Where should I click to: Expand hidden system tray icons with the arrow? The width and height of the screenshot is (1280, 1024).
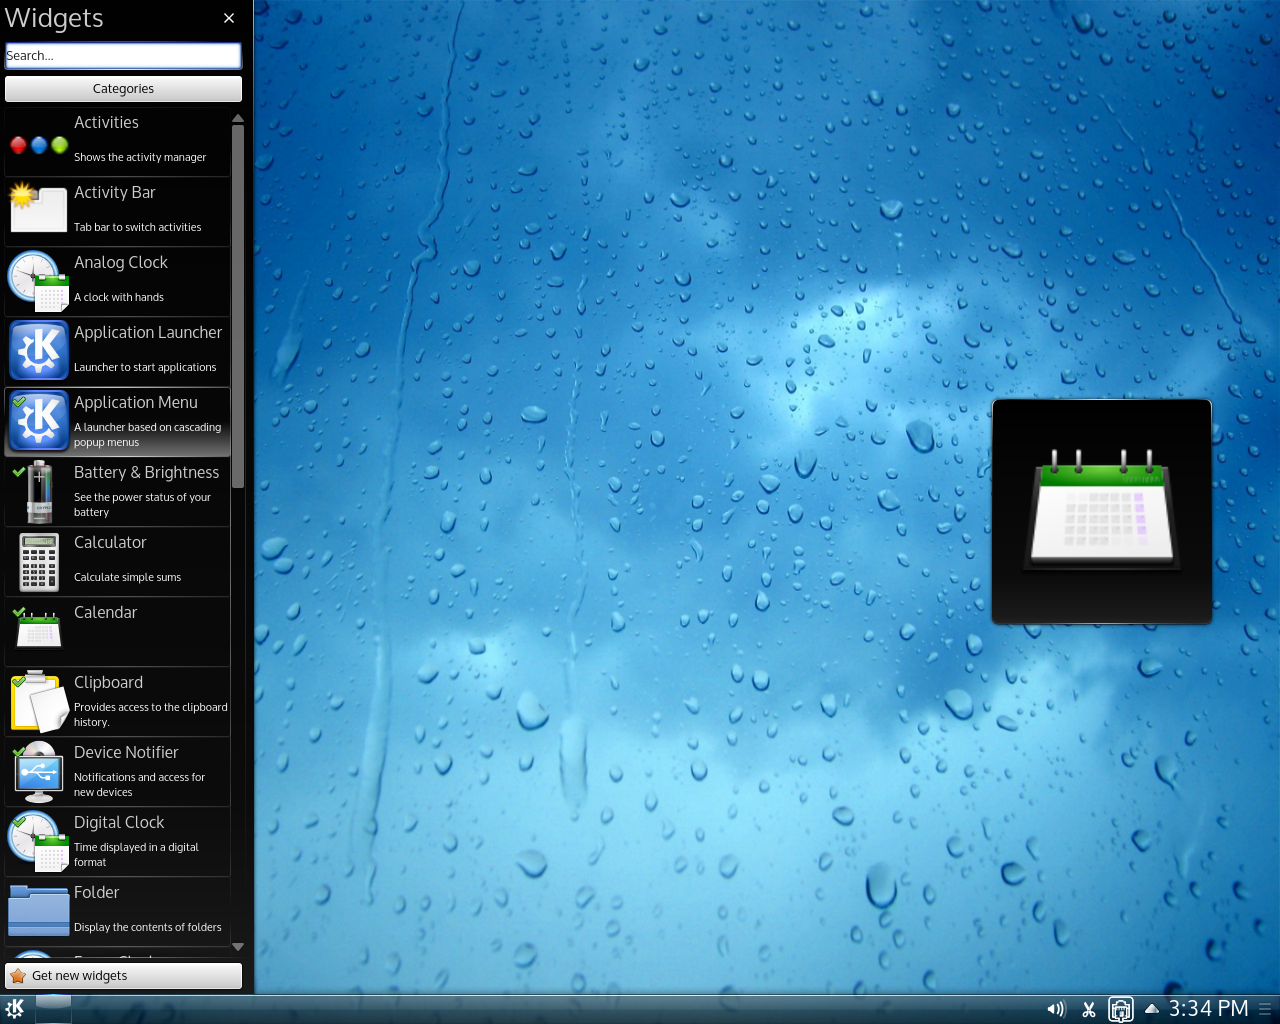tap(1151, 1008)
